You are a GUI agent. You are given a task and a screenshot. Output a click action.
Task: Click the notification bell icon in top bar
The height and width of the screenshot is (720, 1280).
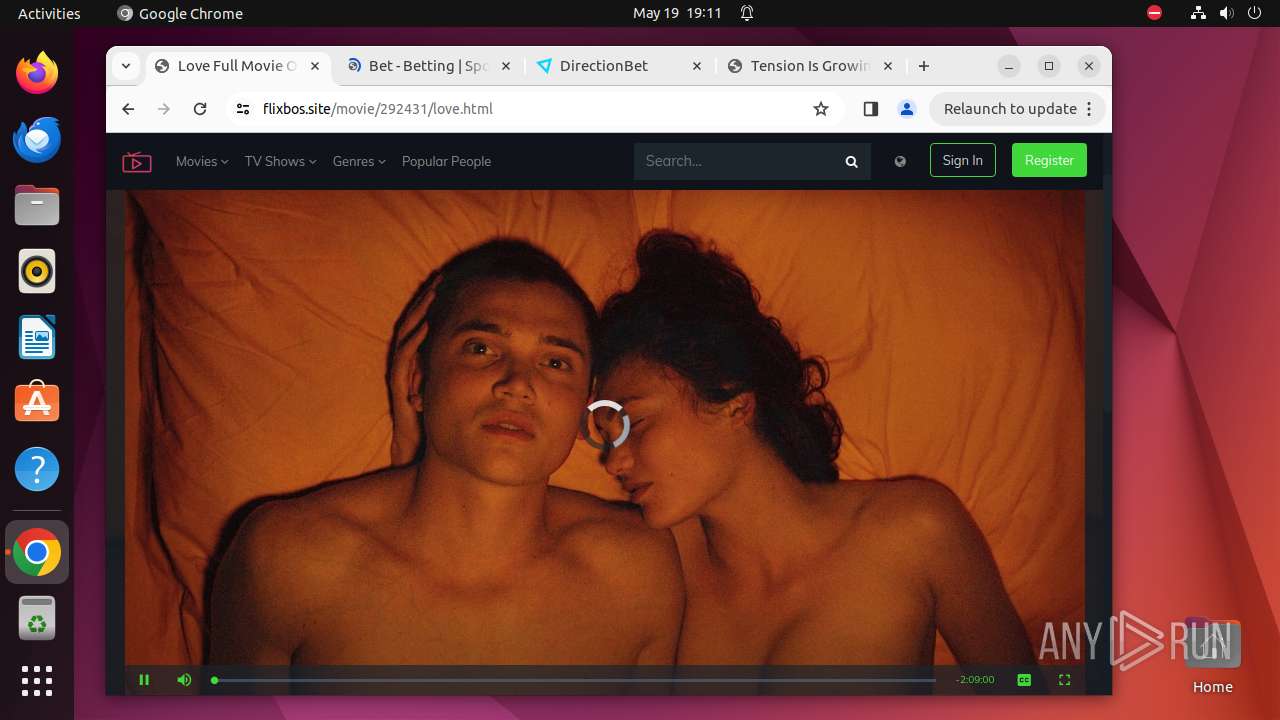(747, 13)
